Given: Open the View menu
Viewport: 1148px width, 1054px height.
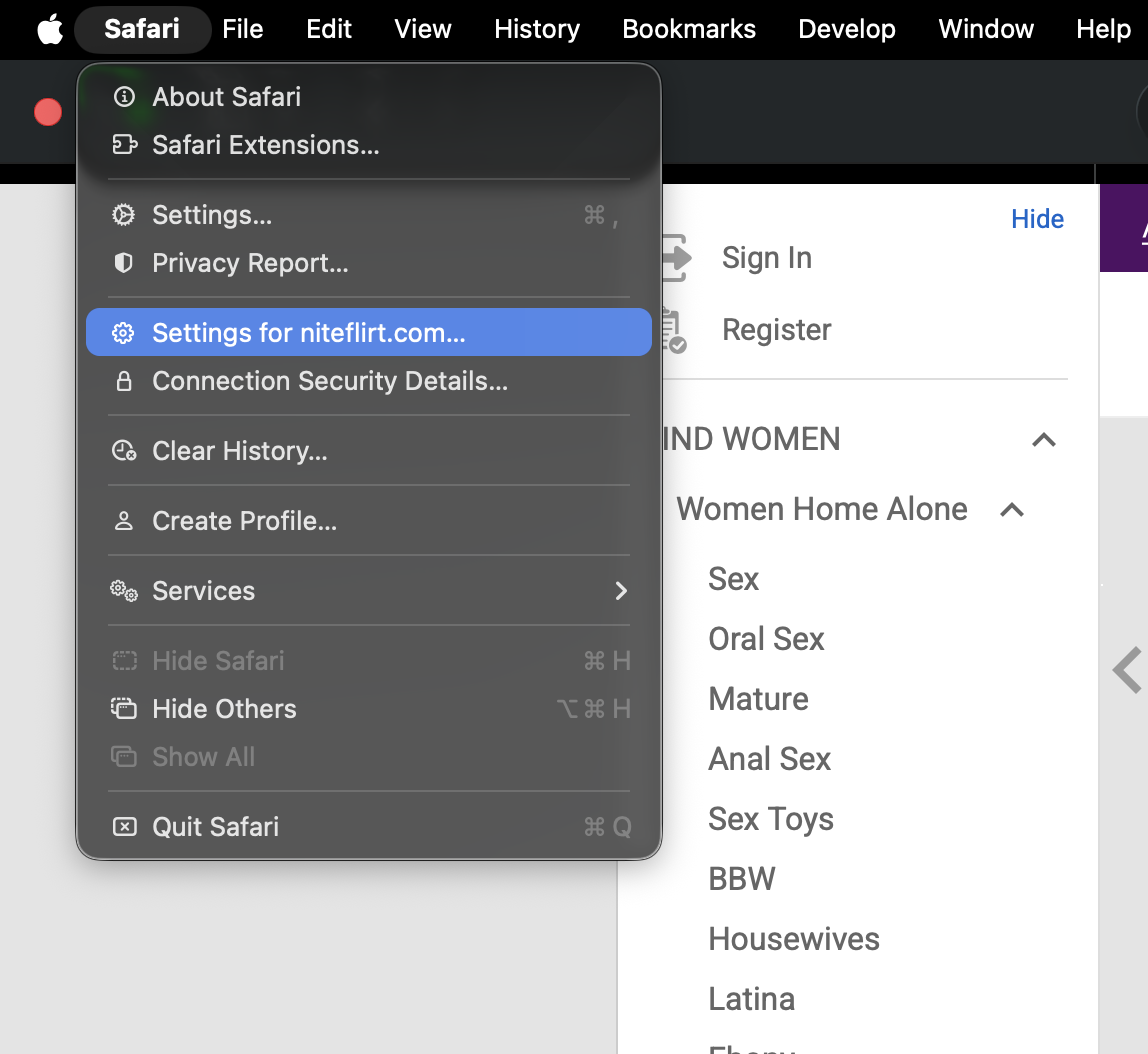Looking at the screenshot, I should pos(422,29).
